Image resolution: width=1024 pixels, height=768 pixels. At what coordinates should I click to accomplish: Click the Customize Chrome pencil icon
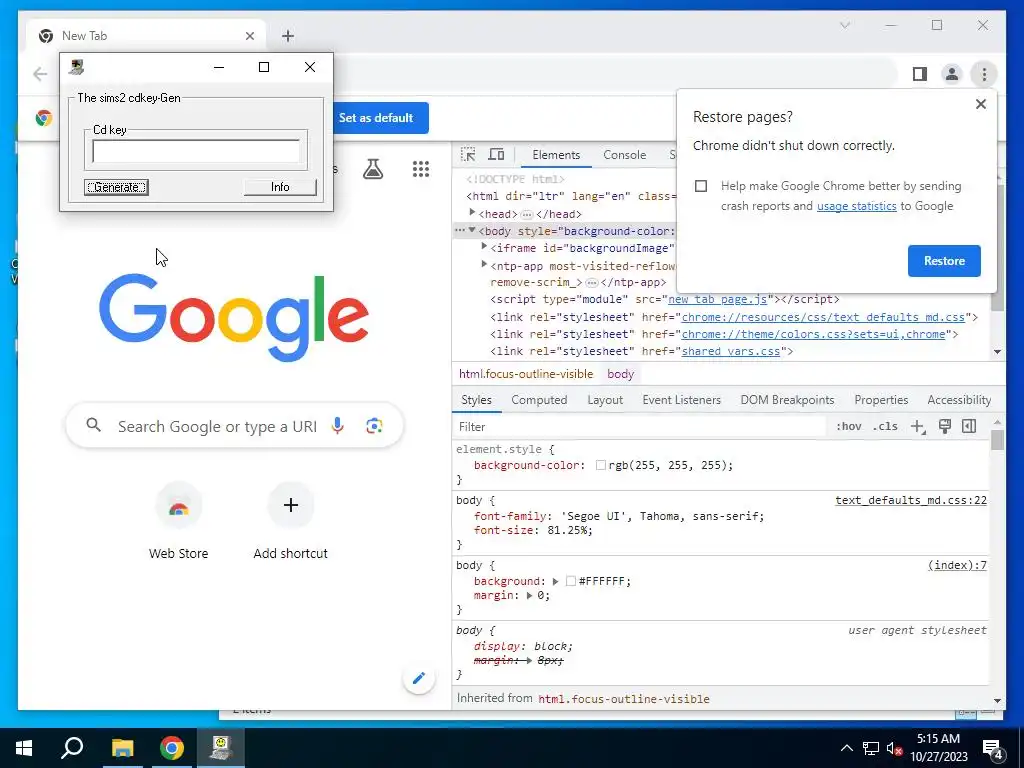click(x=419, y=678)
